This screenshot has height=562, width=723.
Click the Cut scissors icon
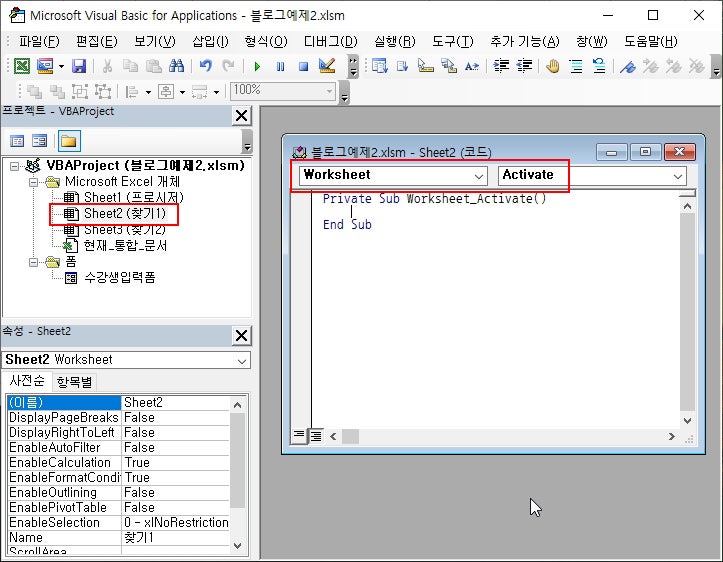(107, 66)
